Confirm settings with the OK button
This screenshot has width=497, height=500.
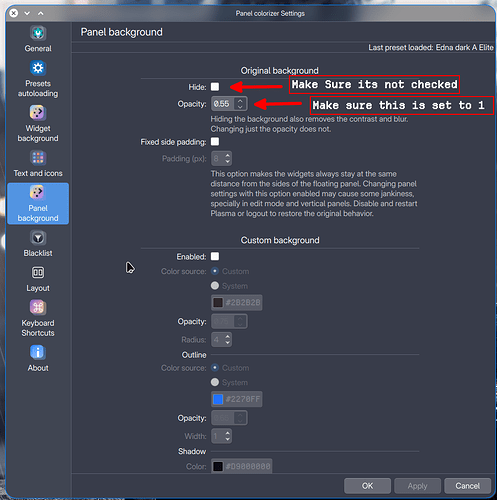[x=367, y=486]
